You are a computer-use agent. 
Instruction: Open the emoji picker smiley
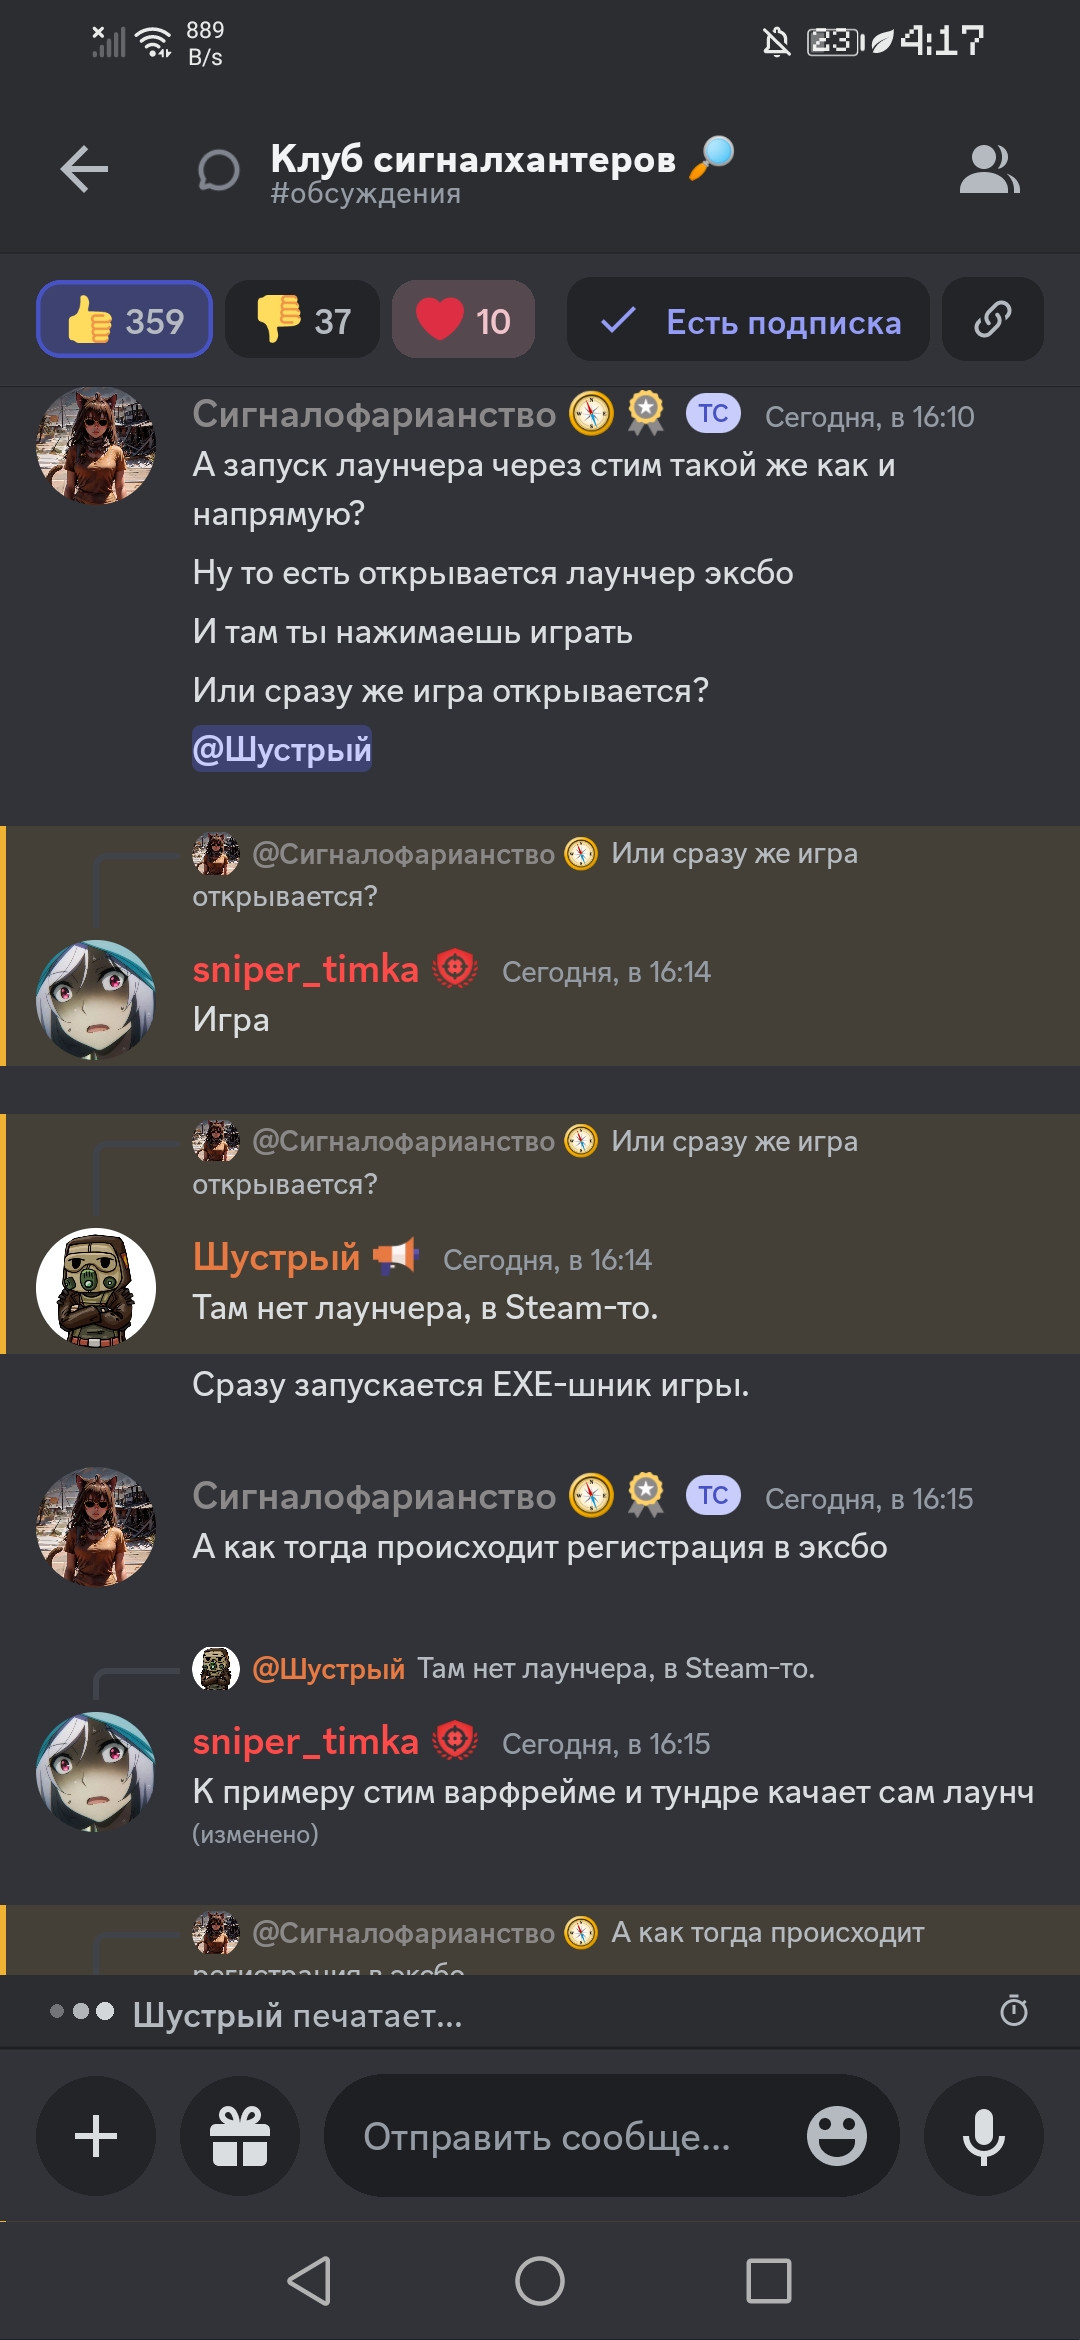[x=837, y=2136]
